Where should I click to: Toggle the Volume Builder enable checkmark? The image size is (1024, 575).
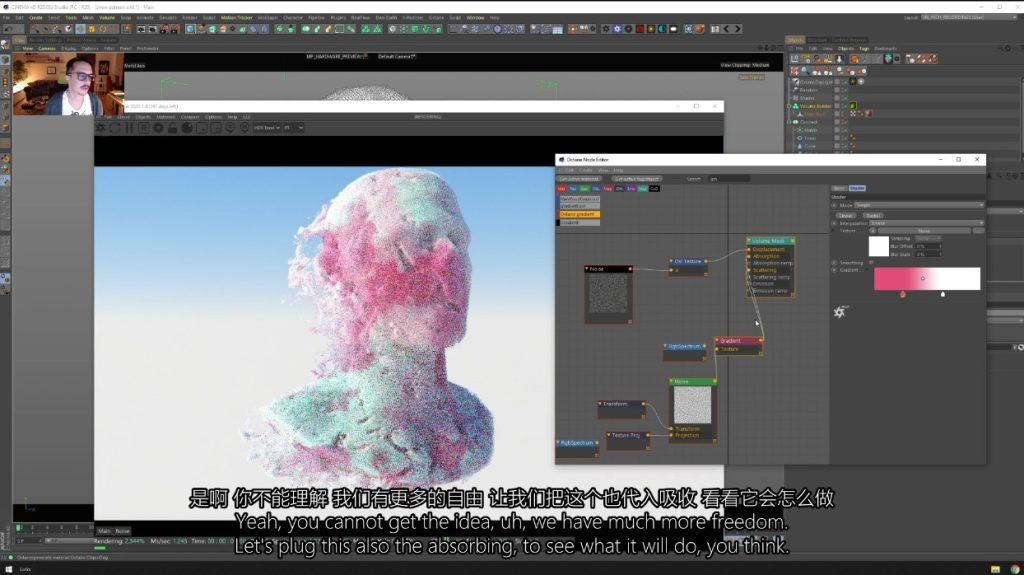(x=845, y=105)
